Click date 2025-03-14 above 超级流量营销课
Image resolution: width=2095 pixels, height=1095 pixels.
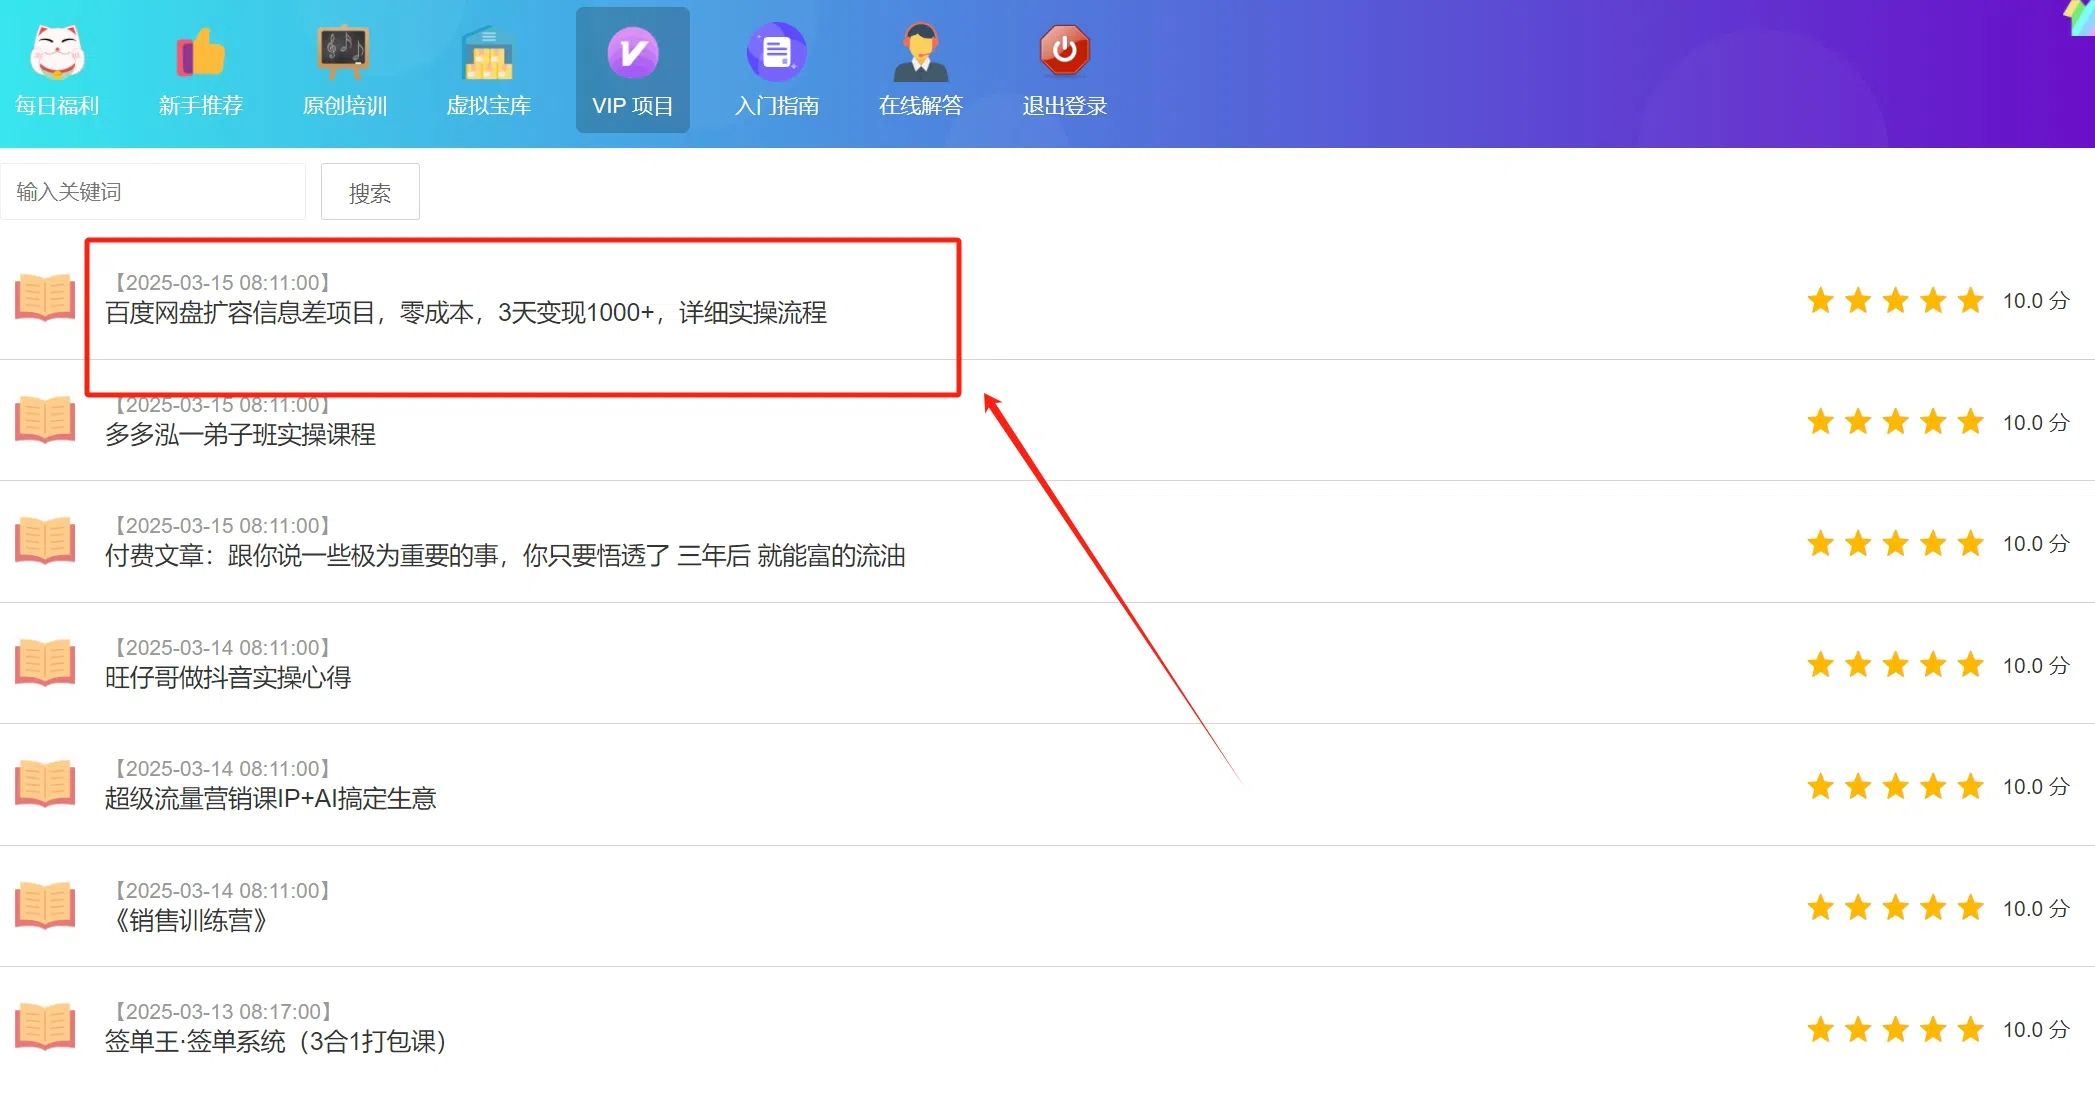point(222,769)
